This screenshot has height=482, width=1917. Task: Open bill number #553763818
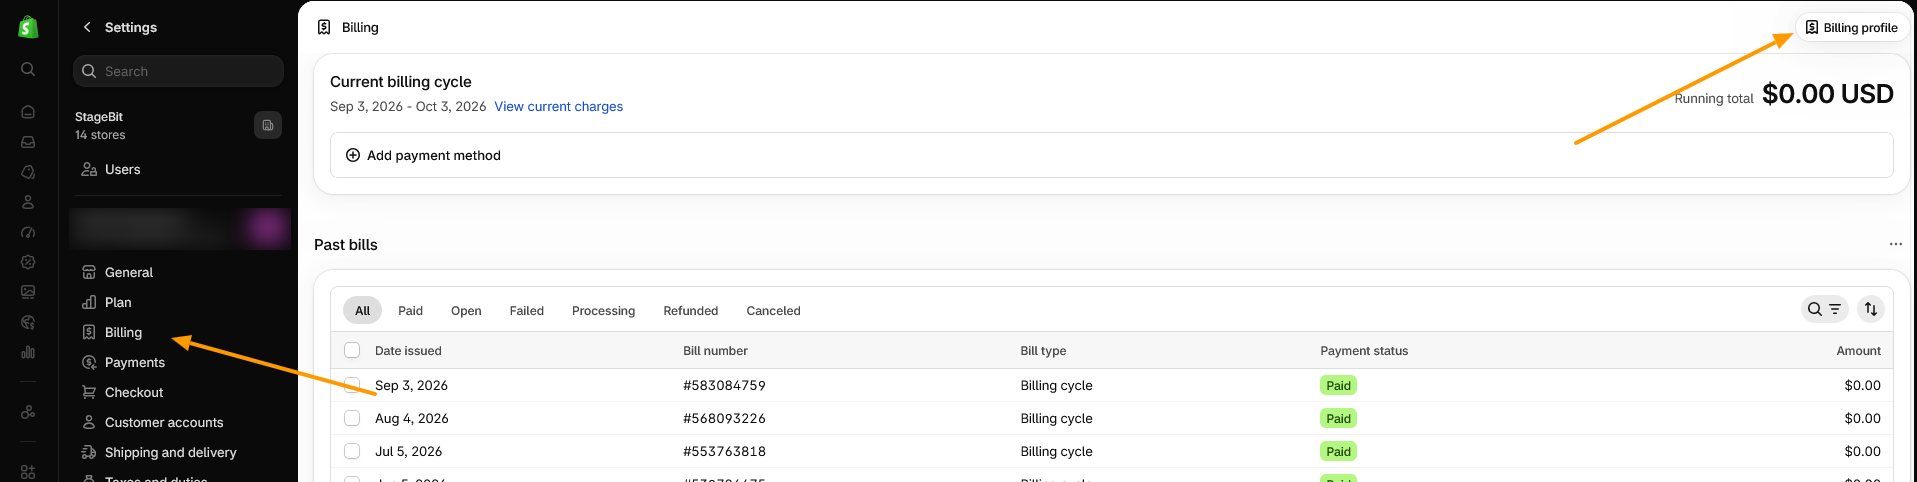click(x=724, y=451)
